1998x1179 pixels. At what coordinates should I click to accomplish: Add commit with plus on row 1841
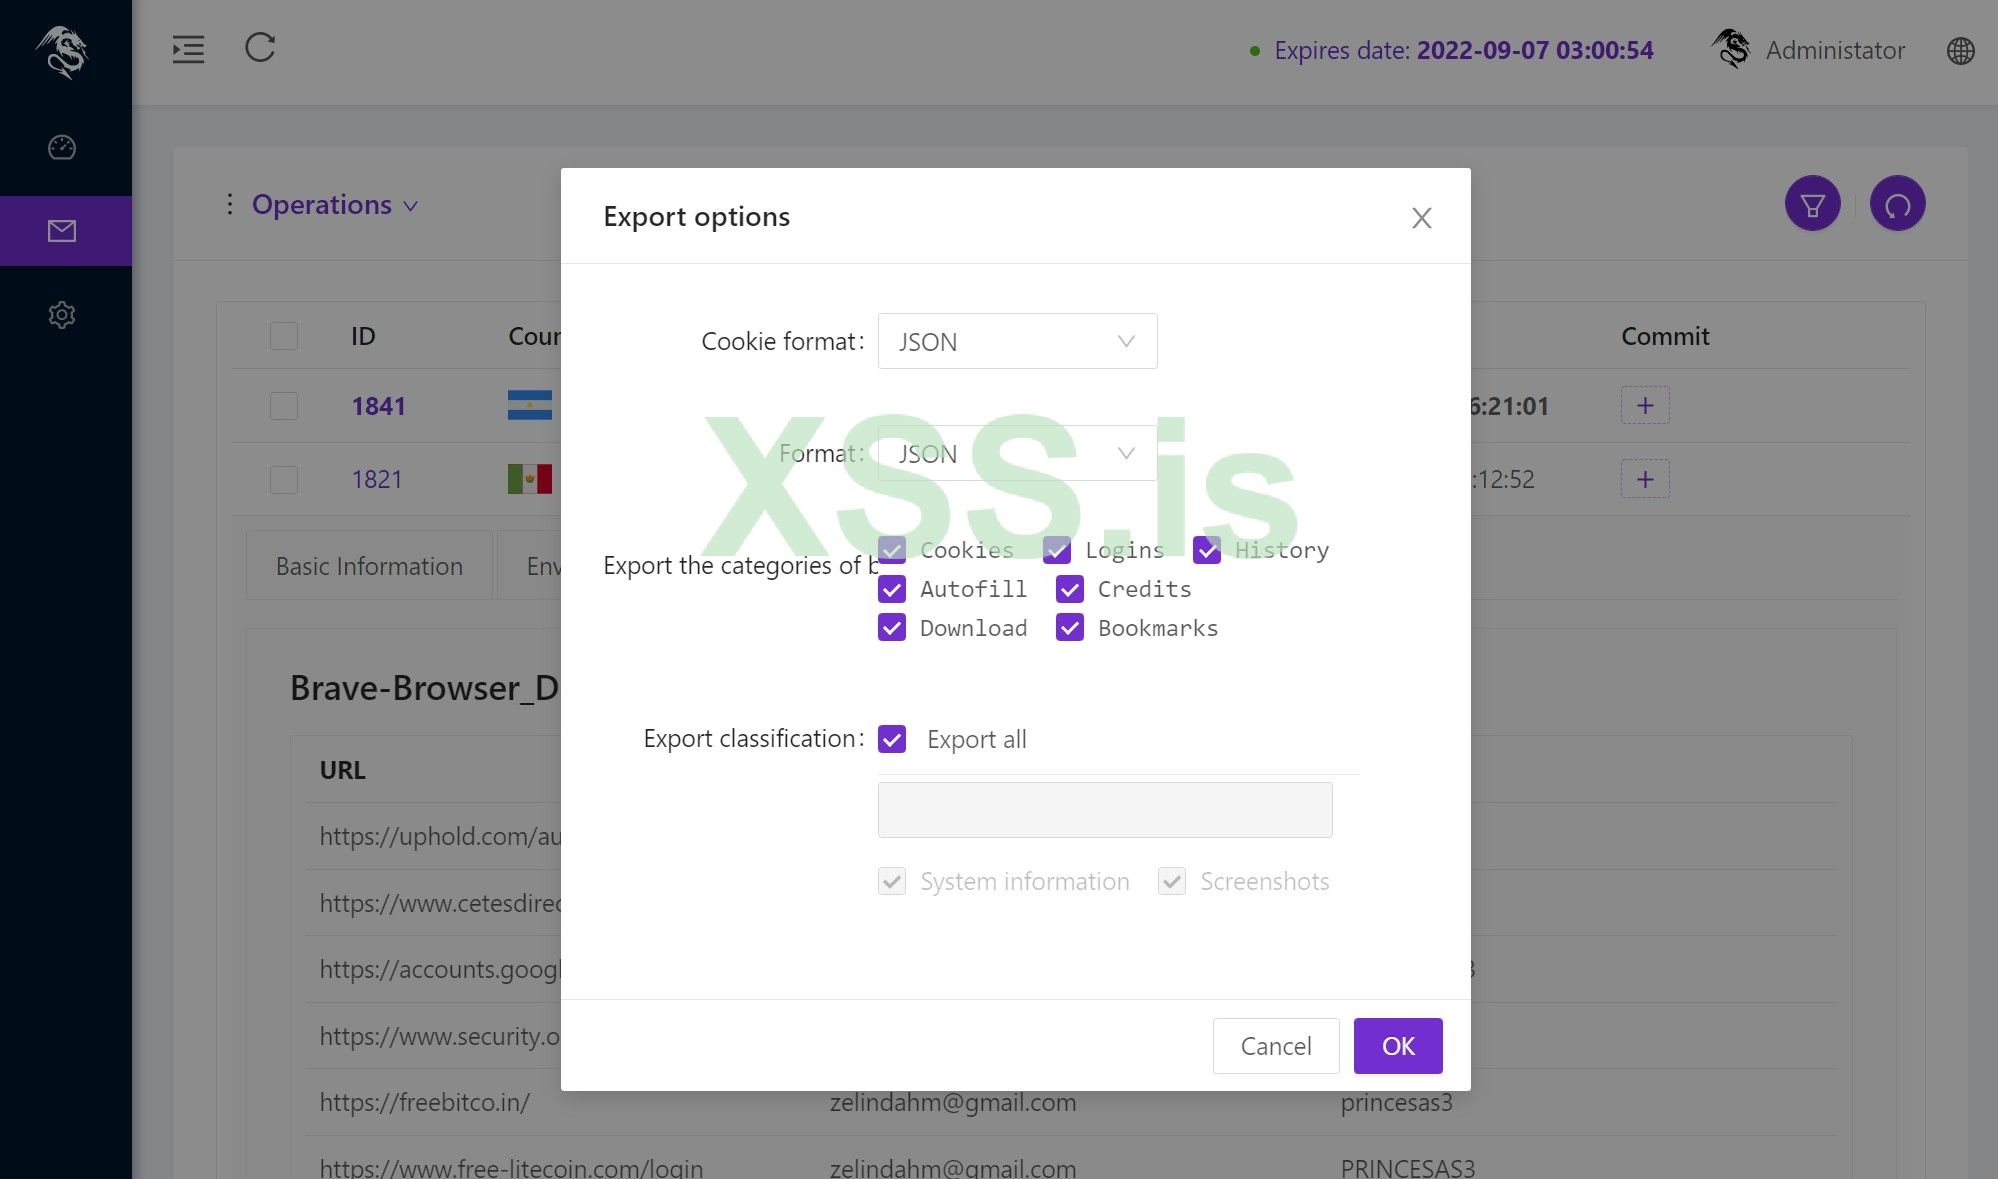(1645, 406)
